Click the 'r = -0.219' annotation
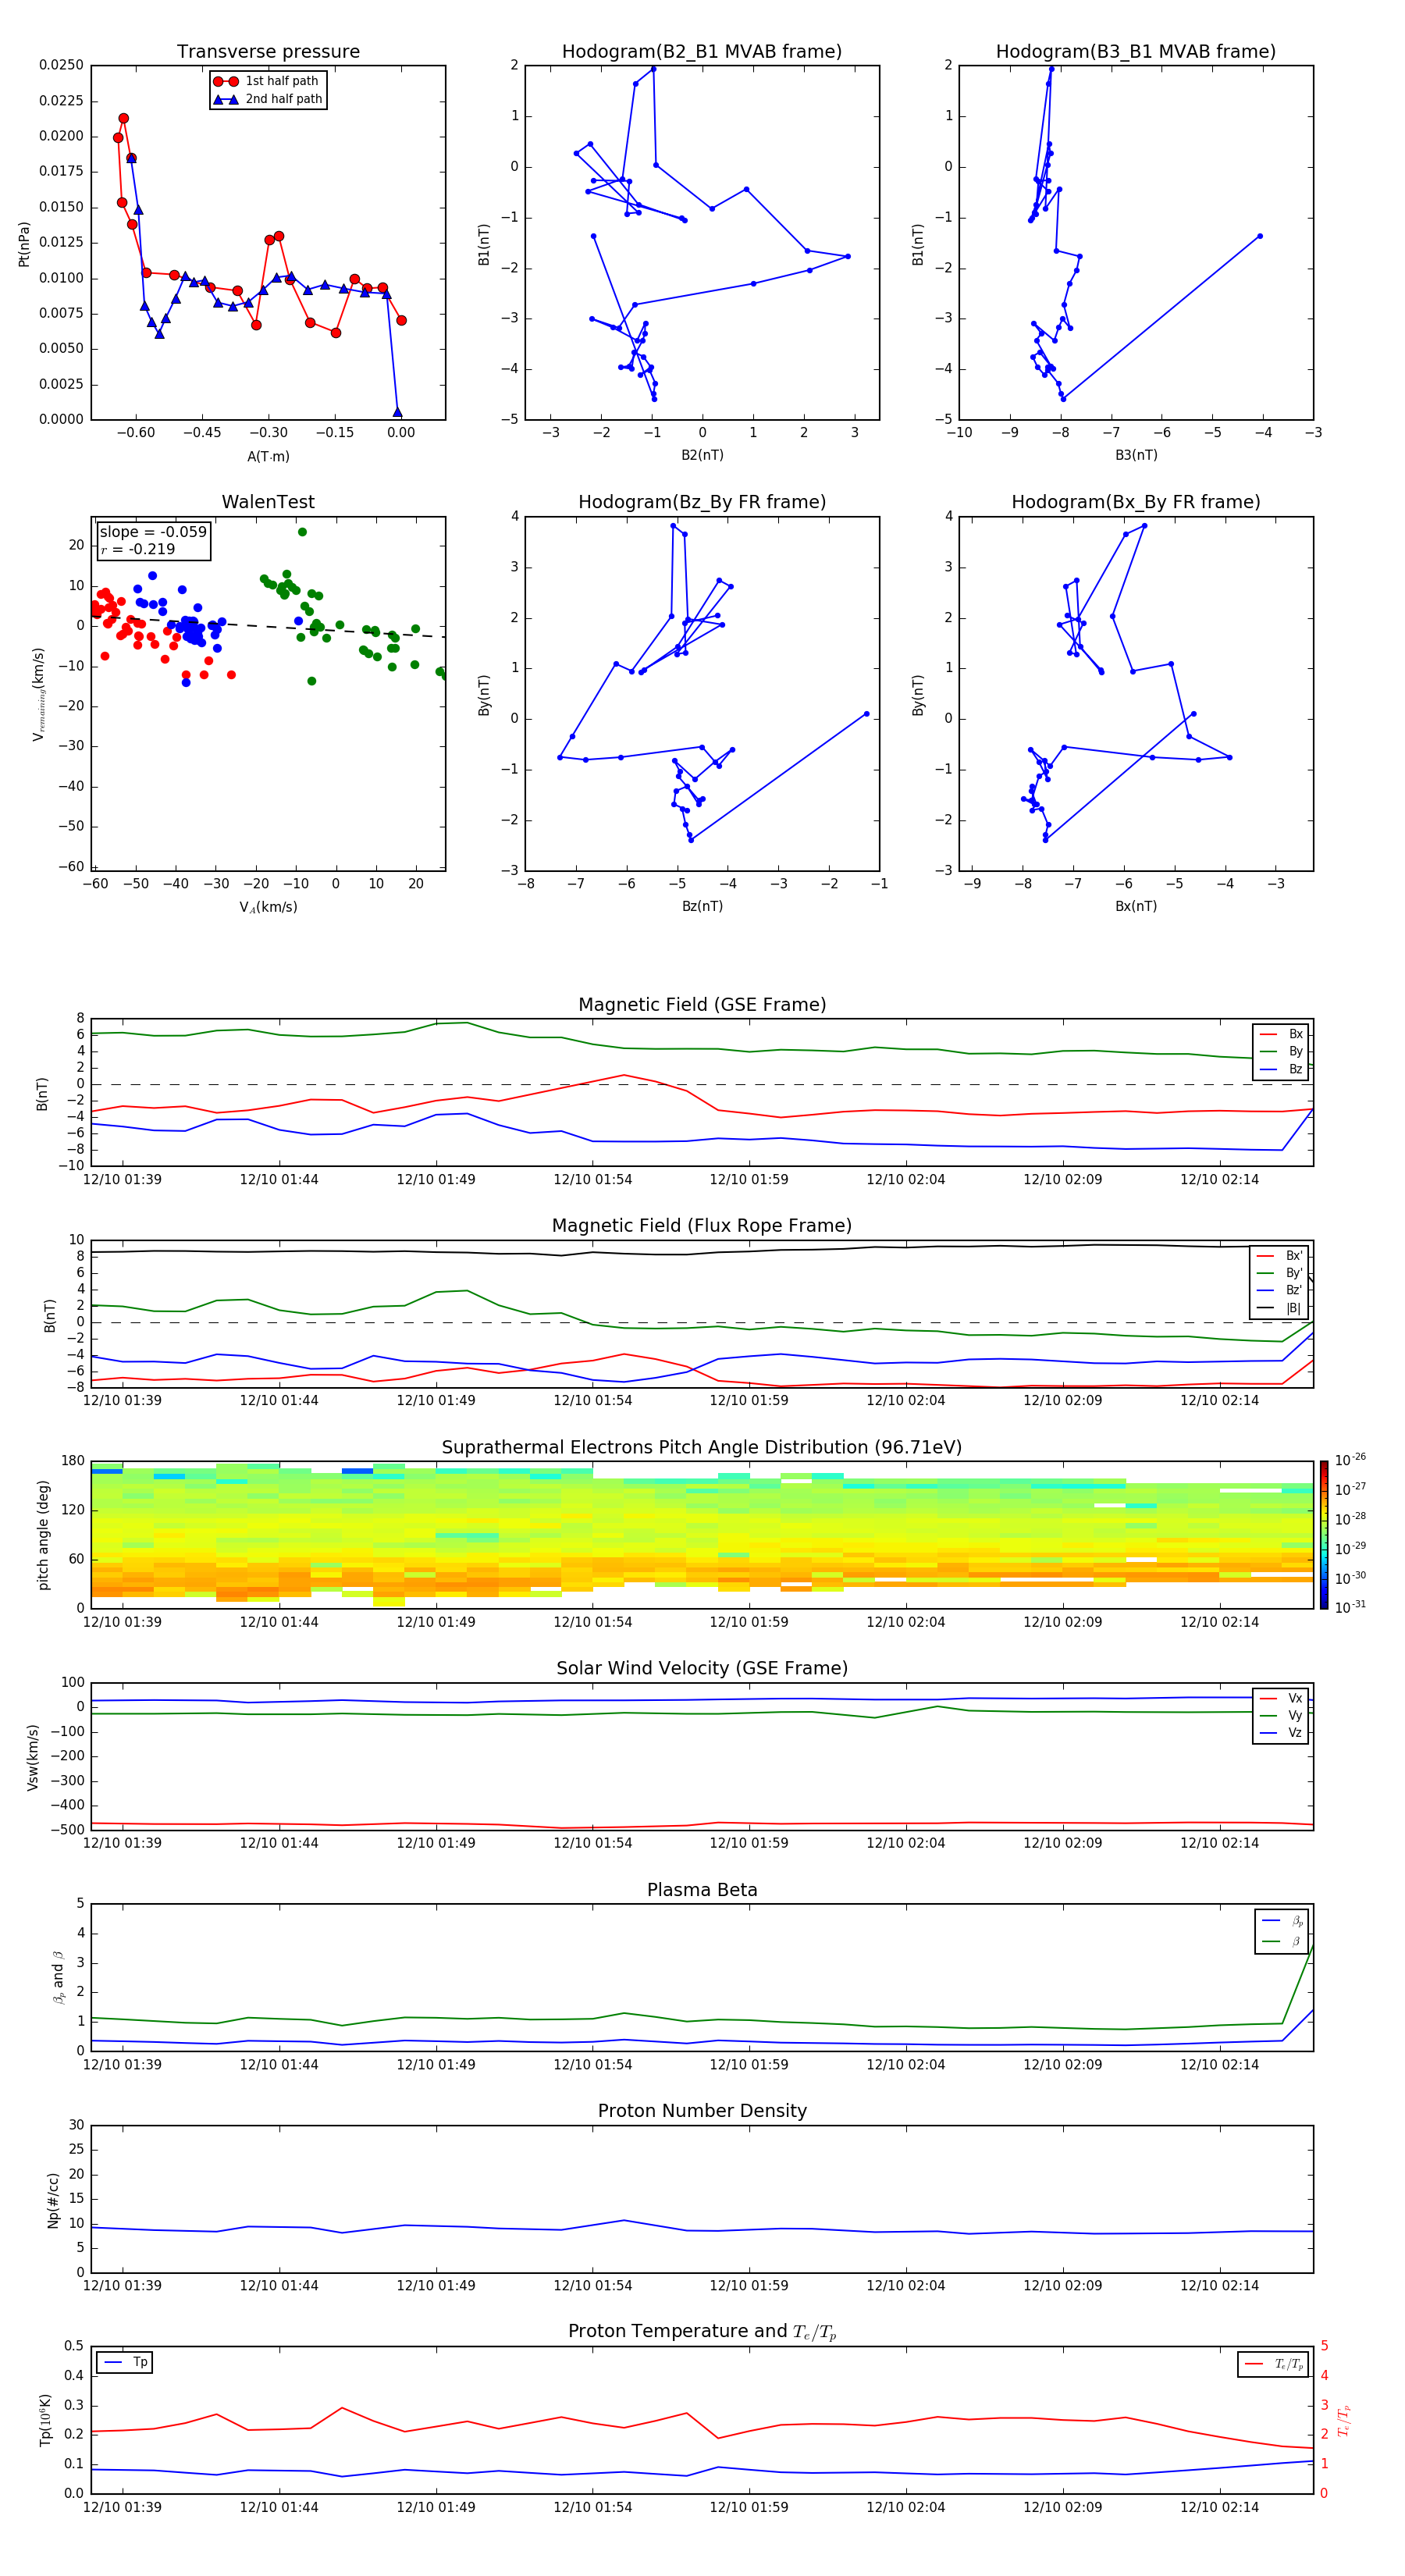The image size is (1405, 2576). (138, 549)
